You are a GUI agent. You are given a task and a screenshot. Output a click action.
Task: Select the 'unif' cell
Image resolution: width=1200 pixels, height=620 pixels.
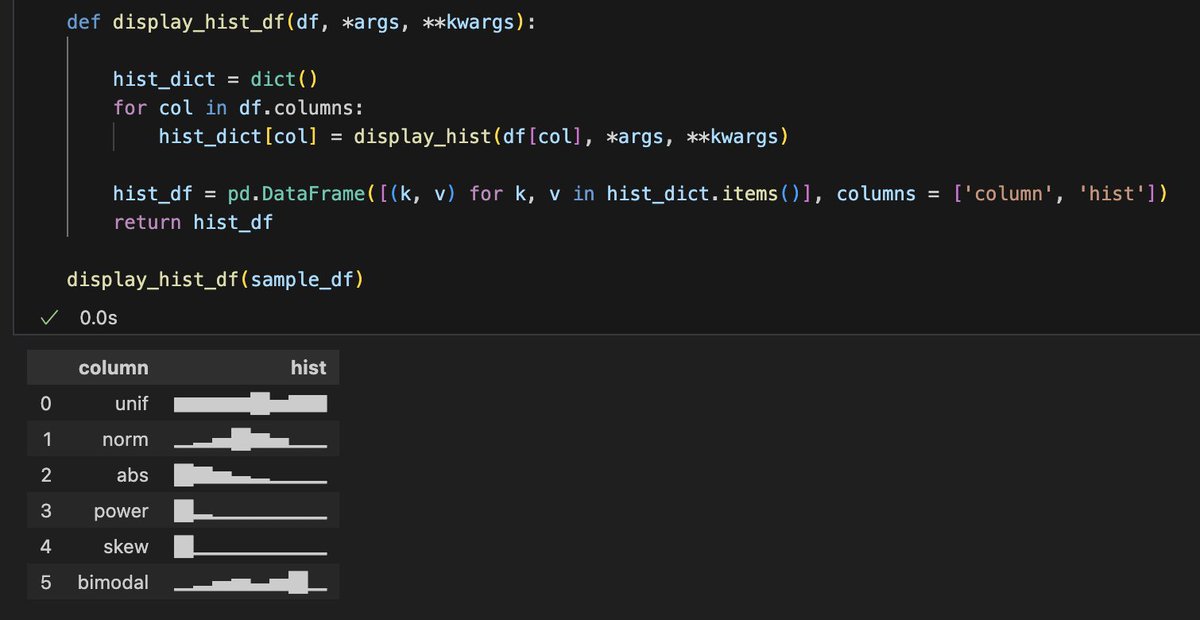pos(130,404)
